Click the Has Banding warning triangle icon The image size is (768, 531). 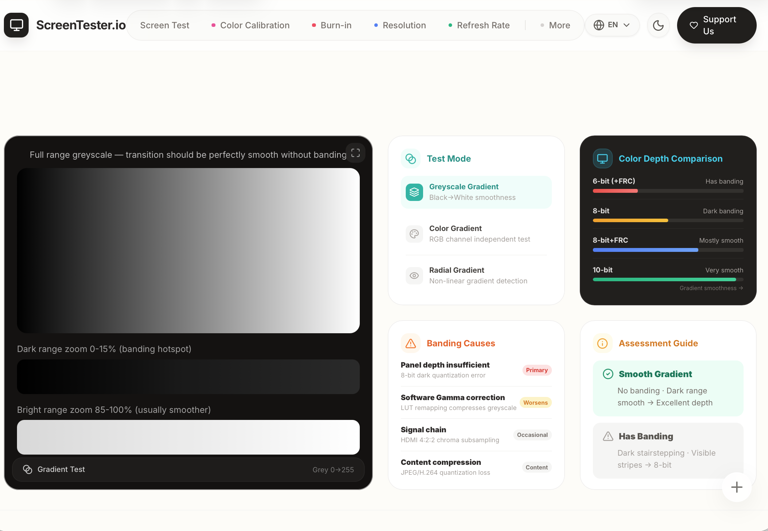[x=608, y=436]
